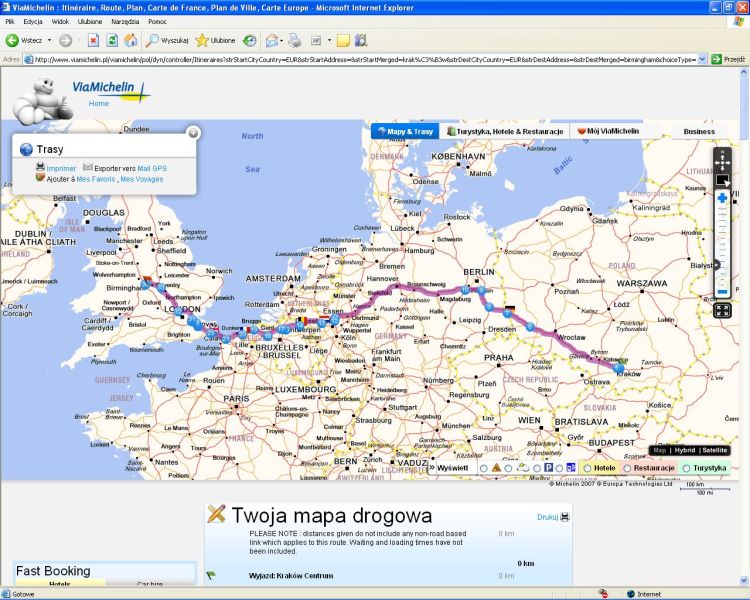
Task: Zoom out with blue minus bar
Action: click(722, 292)
